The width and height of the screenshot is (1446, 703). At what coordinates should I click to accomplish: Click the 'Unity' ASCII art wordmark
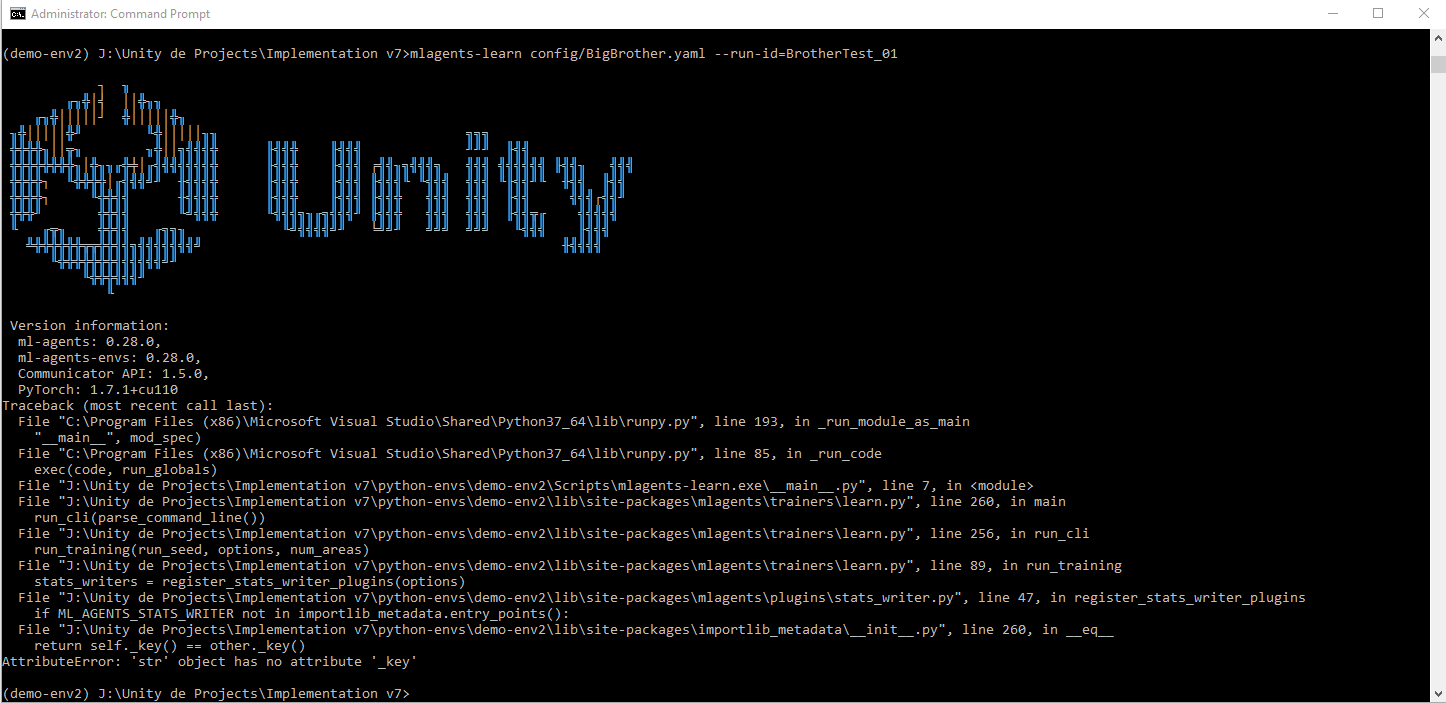450,192
